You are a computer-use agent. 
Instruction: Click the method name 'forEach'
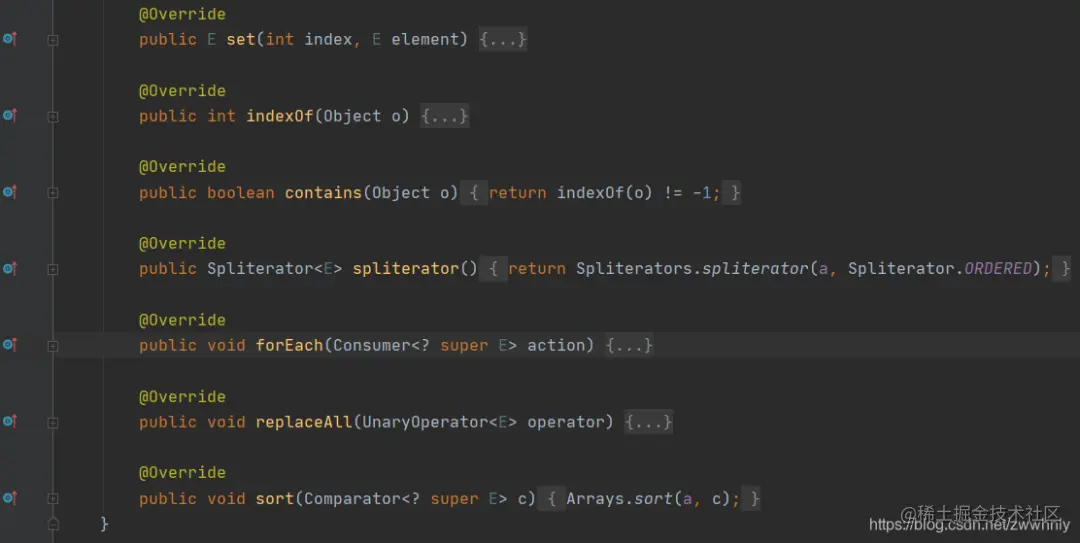point(289,345)
